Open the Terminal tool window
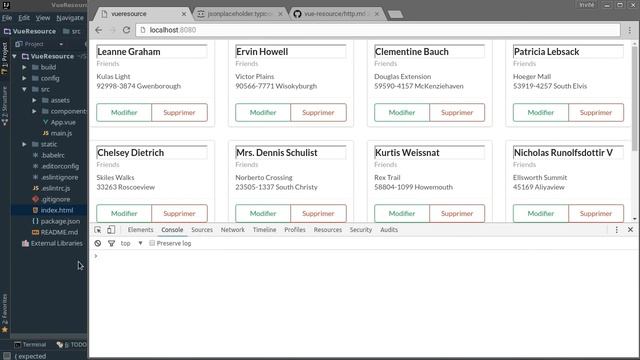This screenshot has width=640, height=360. click(30, 344)
